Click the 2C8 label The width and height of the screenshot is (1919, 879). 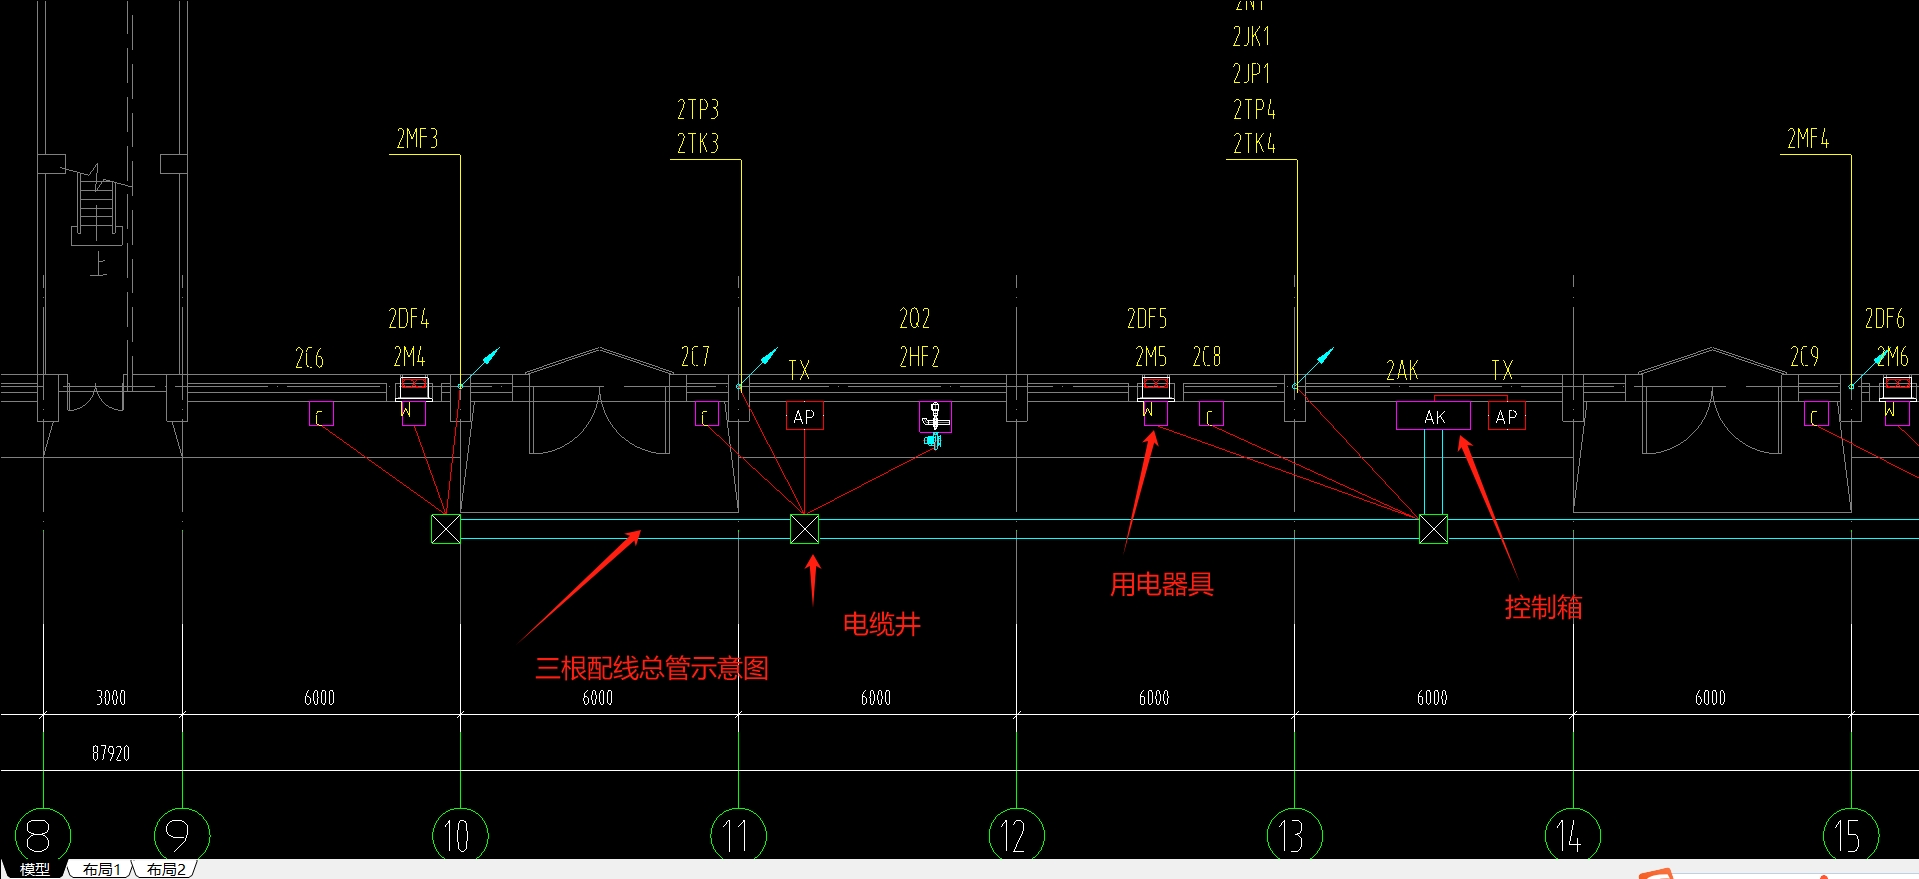point(1207,357)
